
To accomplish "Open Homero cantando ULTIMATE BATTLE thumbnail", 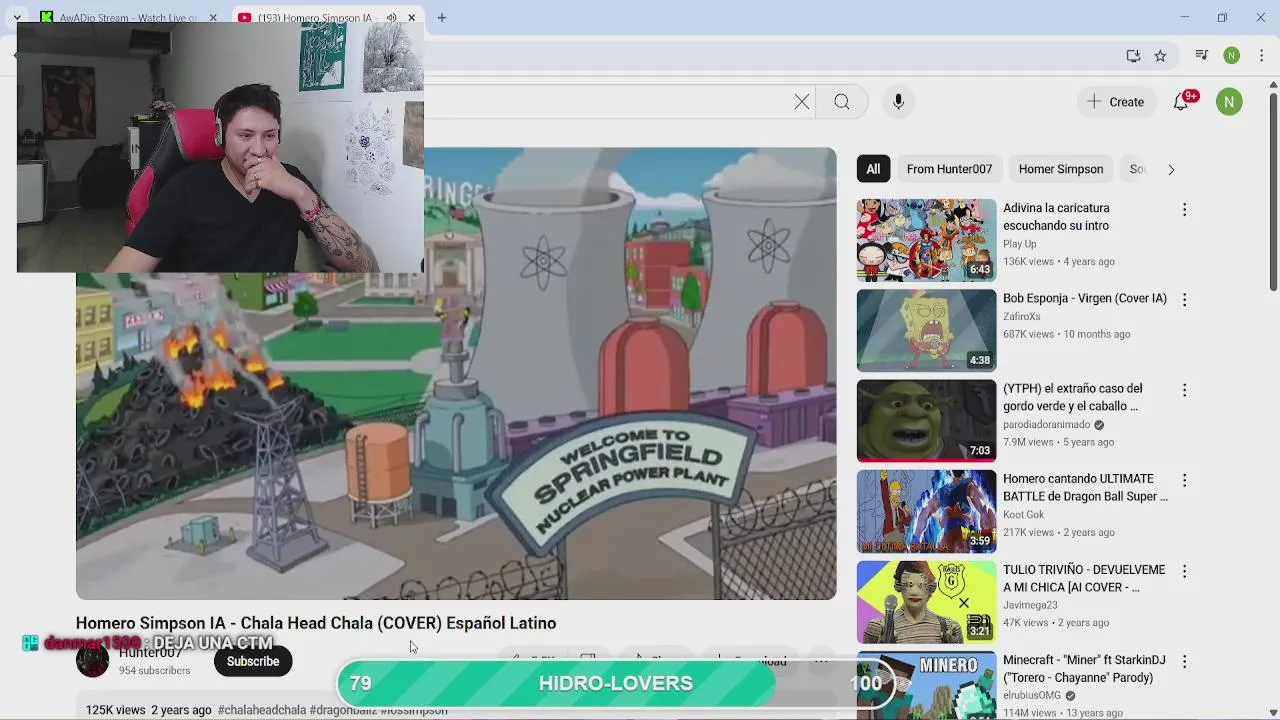I will coord(926,511).
